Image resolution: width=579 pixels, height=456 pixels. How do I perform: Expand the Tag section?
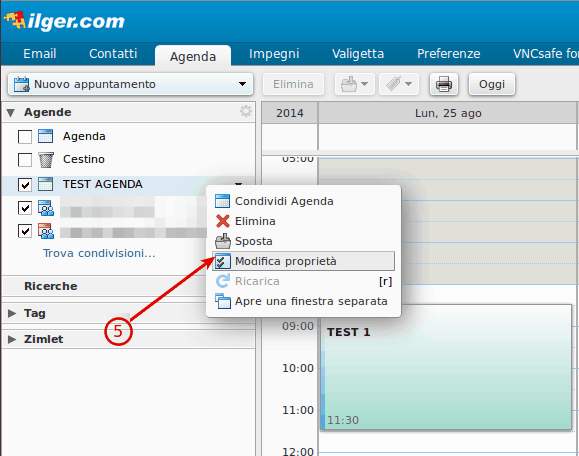12,313
